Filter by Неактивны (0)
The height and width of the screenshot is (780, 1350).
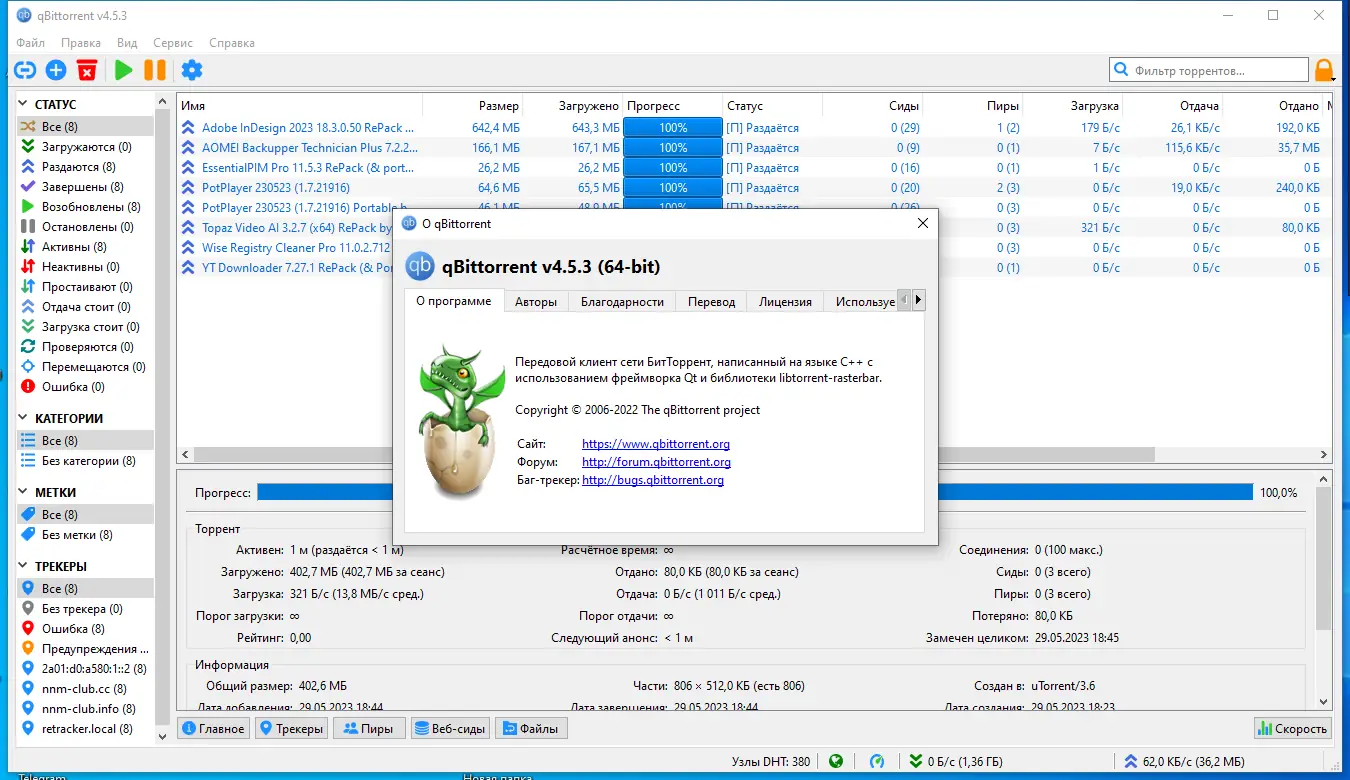[x=85, y=267]
